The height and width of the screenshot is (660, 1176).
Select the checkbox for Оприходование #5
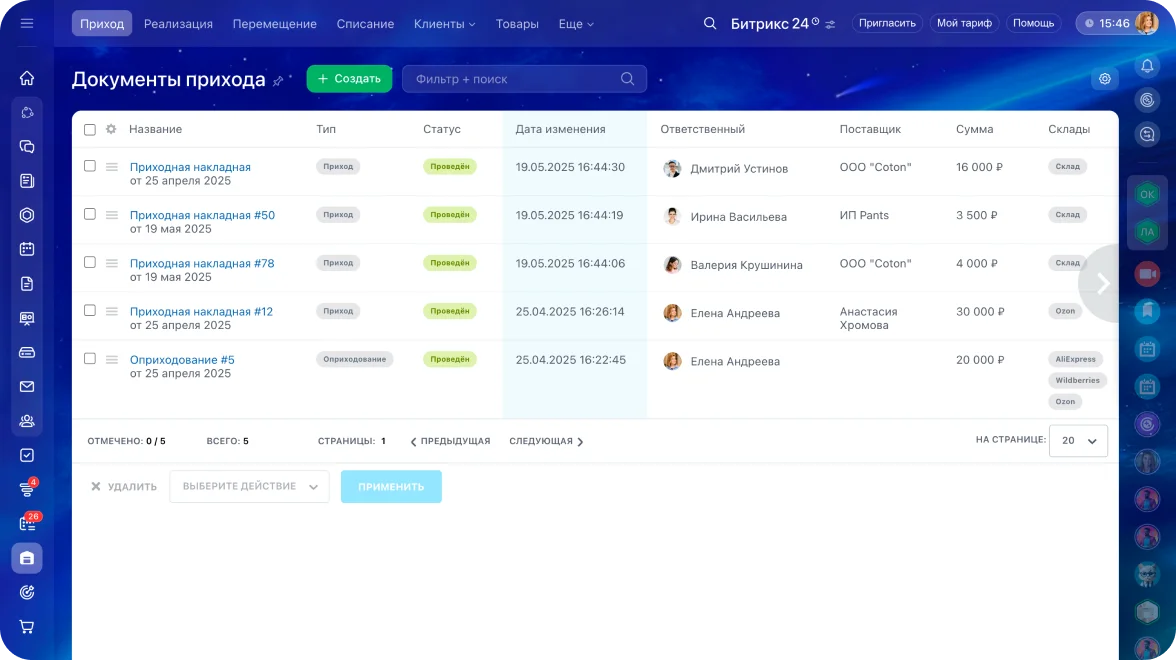pyautogui.click(x=90, y=358)
